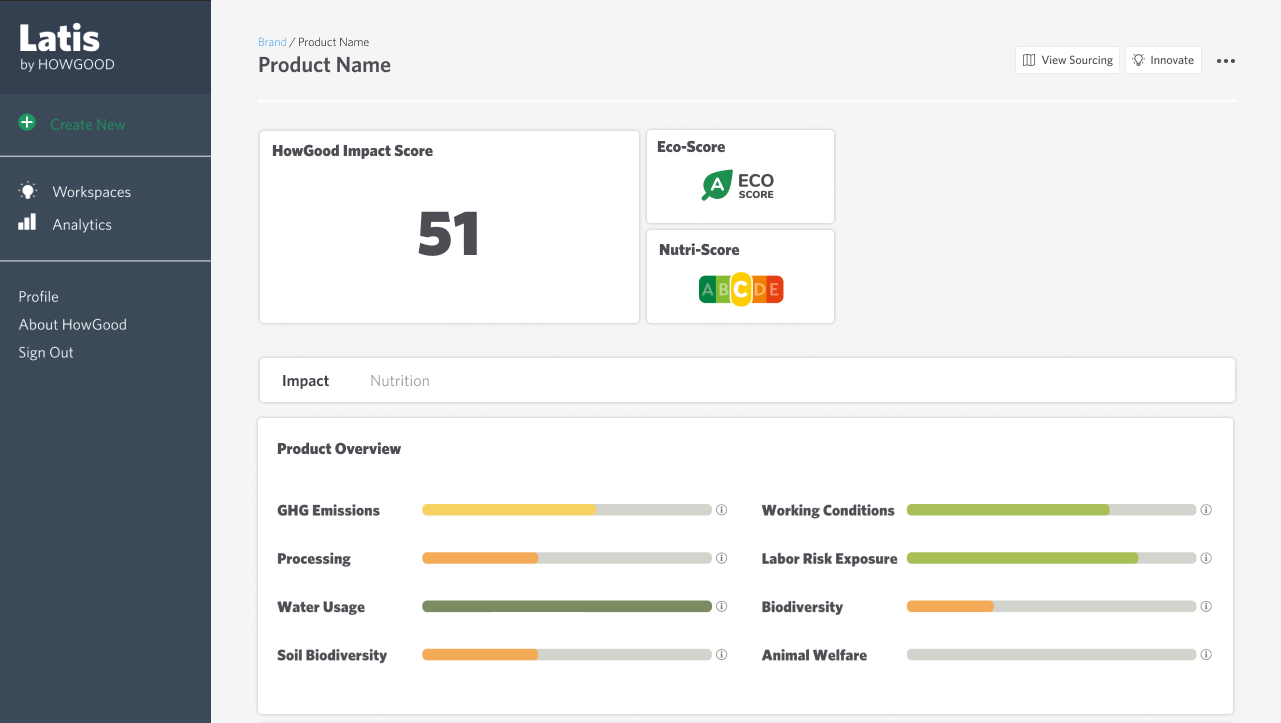Click the Eco-Score card title
1281x723 pixels.
(691, 147)
